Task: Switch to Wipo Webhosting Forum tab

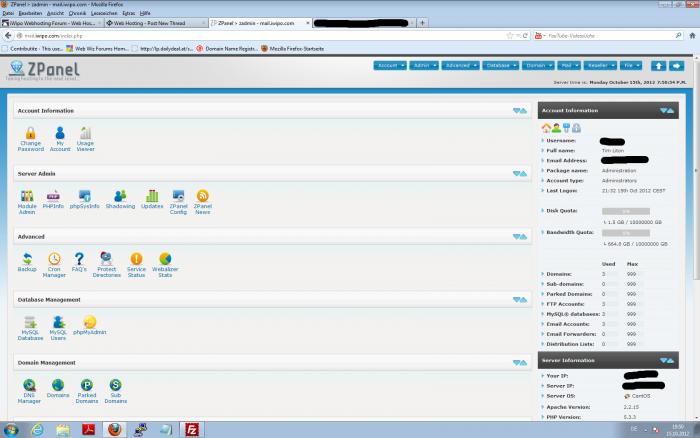Action: pyautogui.click(x=52, y=23)
